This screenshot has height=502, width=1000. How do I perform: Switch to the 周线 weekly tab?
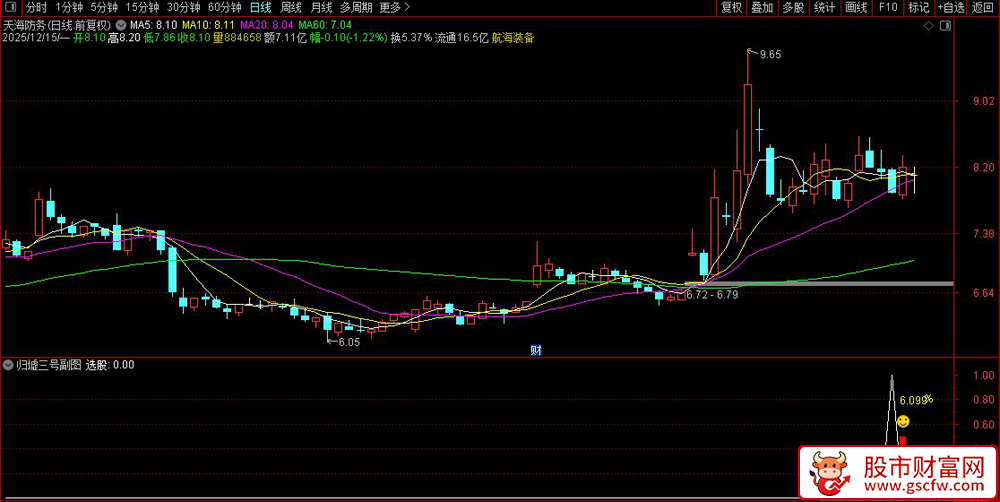point(291,8)
